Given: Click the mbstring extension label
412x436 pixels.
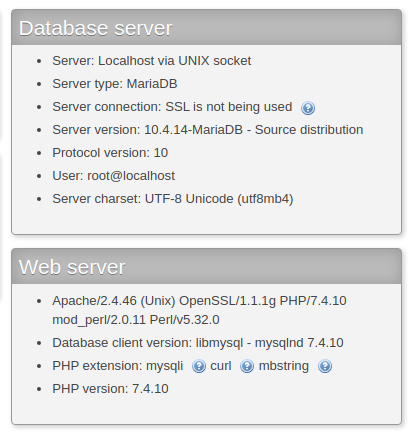Looking at the screenshot, I should (x=284, y=366).
